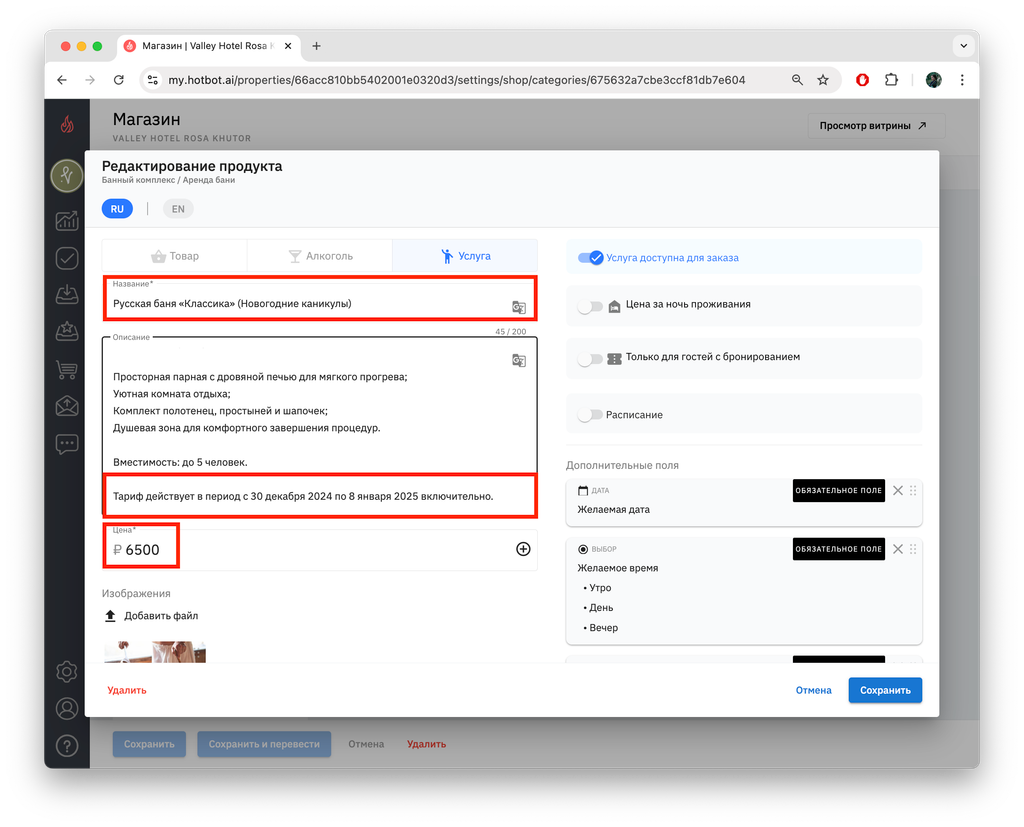The height and width of the screenshot is (827, 1024).
Task: Remove the Желаемая дата field with X
Action: pyautogui.click(x=898, y=491)
